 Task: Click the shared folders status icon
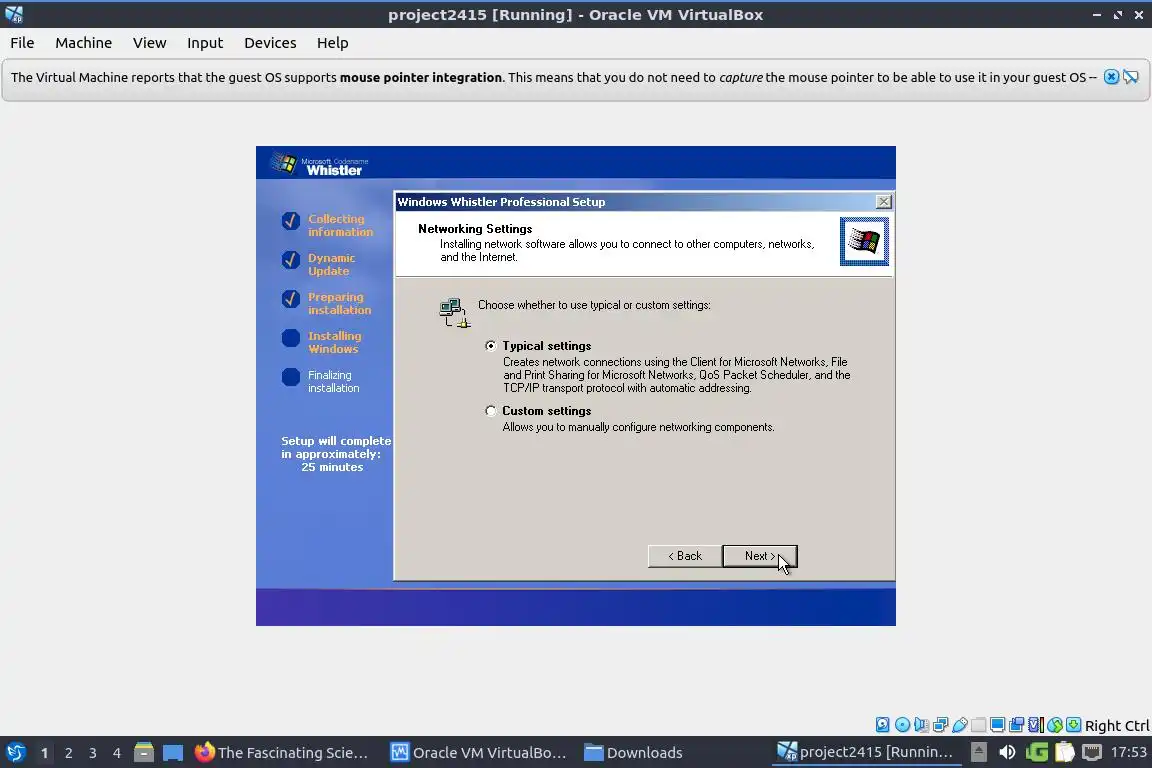[x=979, y=725]
